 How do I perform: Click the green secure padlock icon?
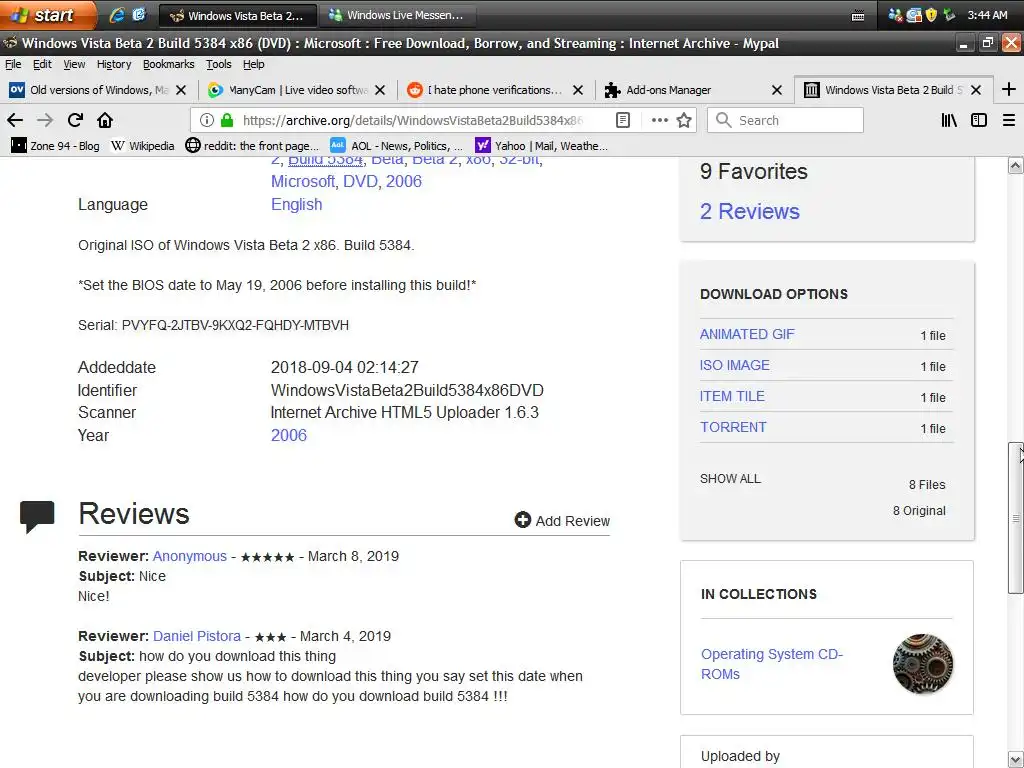[x=227, y=120]
